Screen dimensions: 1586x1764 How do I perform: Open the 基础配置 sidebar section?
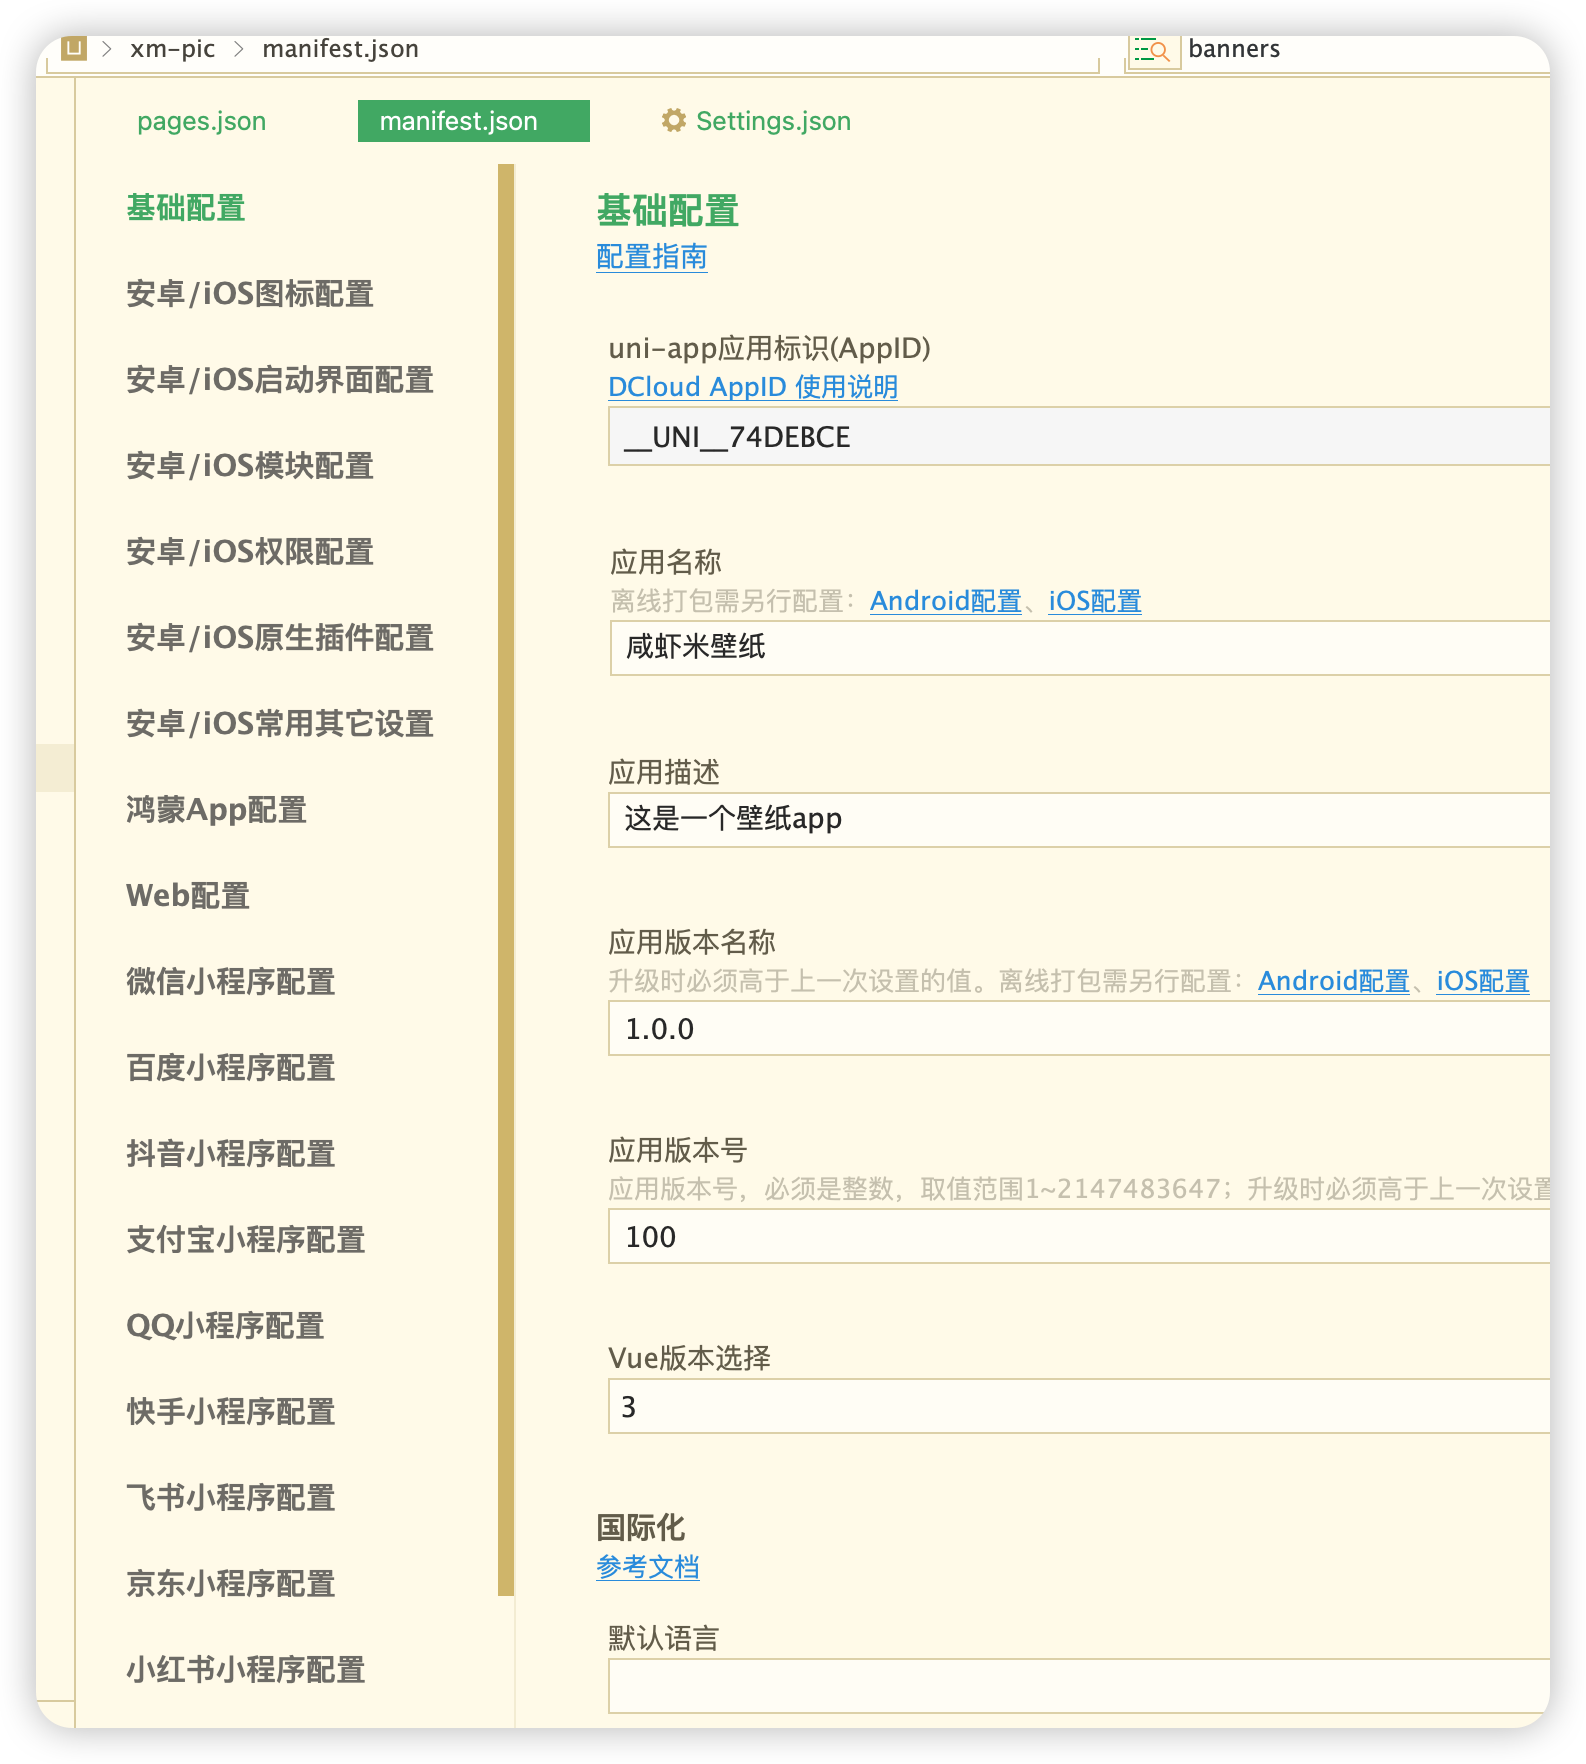coord(186,208)
